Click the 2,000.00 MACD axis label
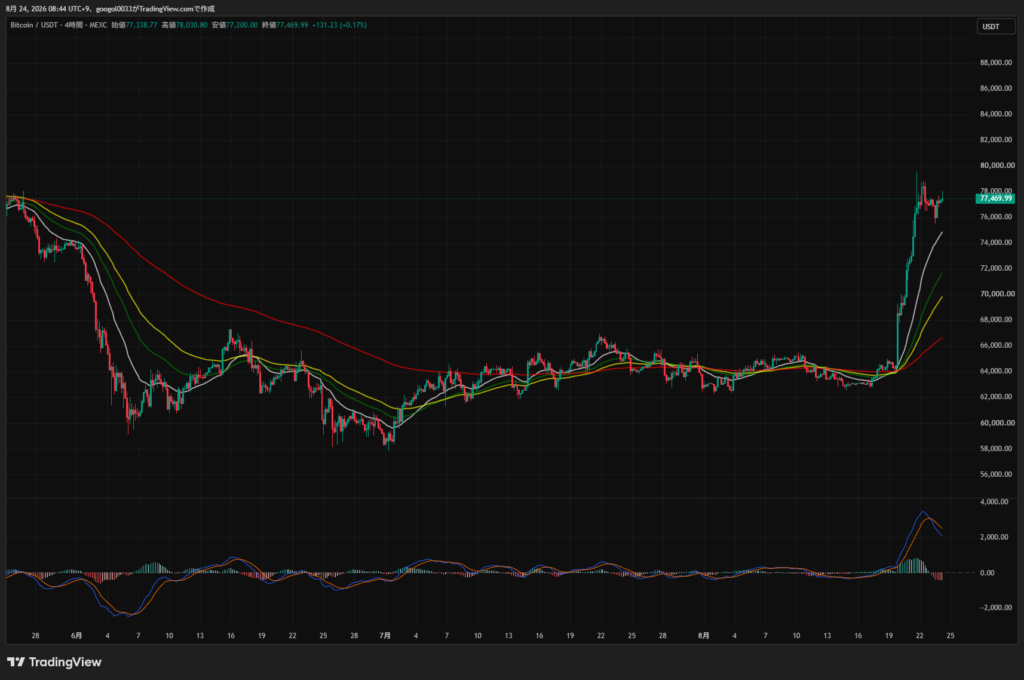The image size is (1024, 680). click(x=995, y=537)
